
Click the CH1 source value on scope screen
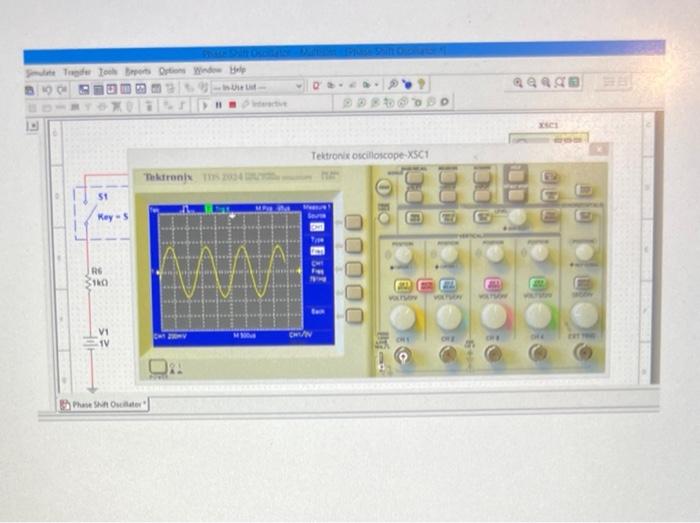(x=317, y=228)
